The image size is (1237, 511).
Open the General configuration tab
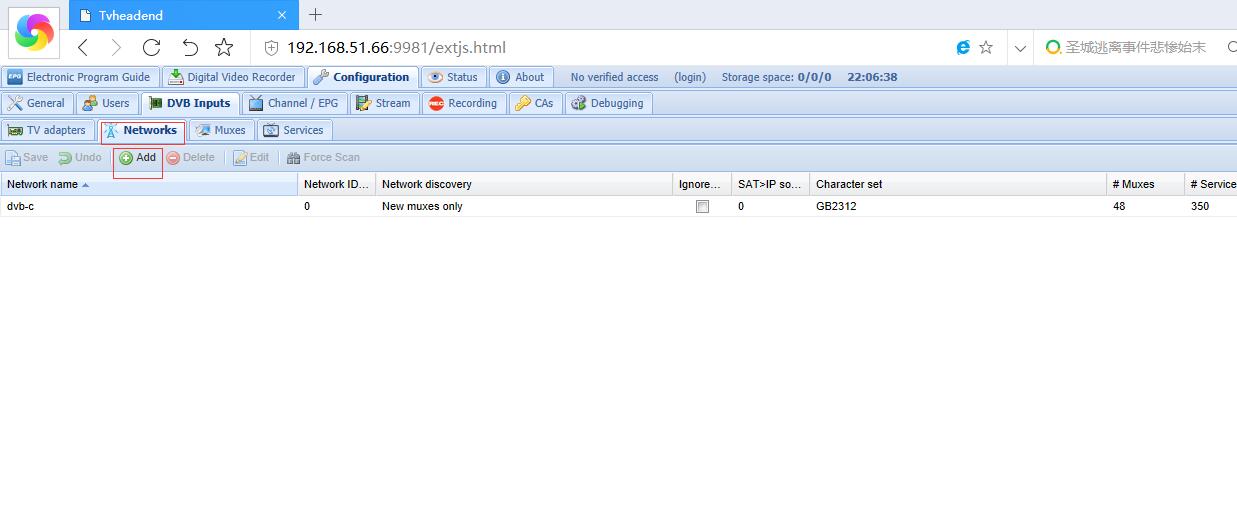pyautogui.click(x=37, y=103)
